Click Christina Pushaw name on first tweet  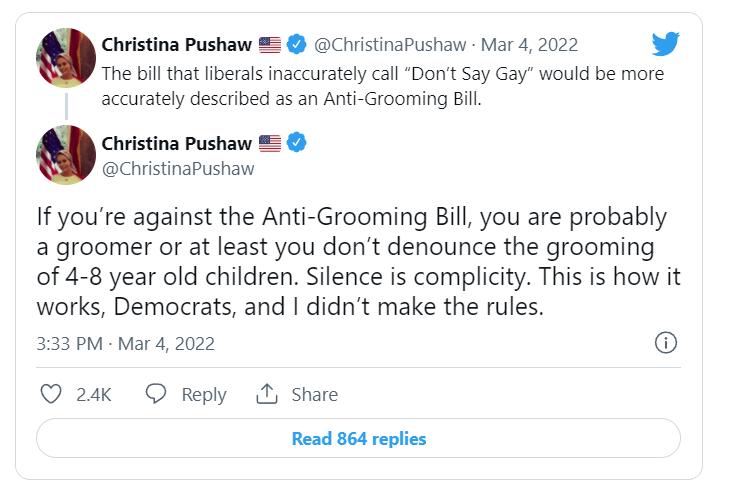click(176, 45)
